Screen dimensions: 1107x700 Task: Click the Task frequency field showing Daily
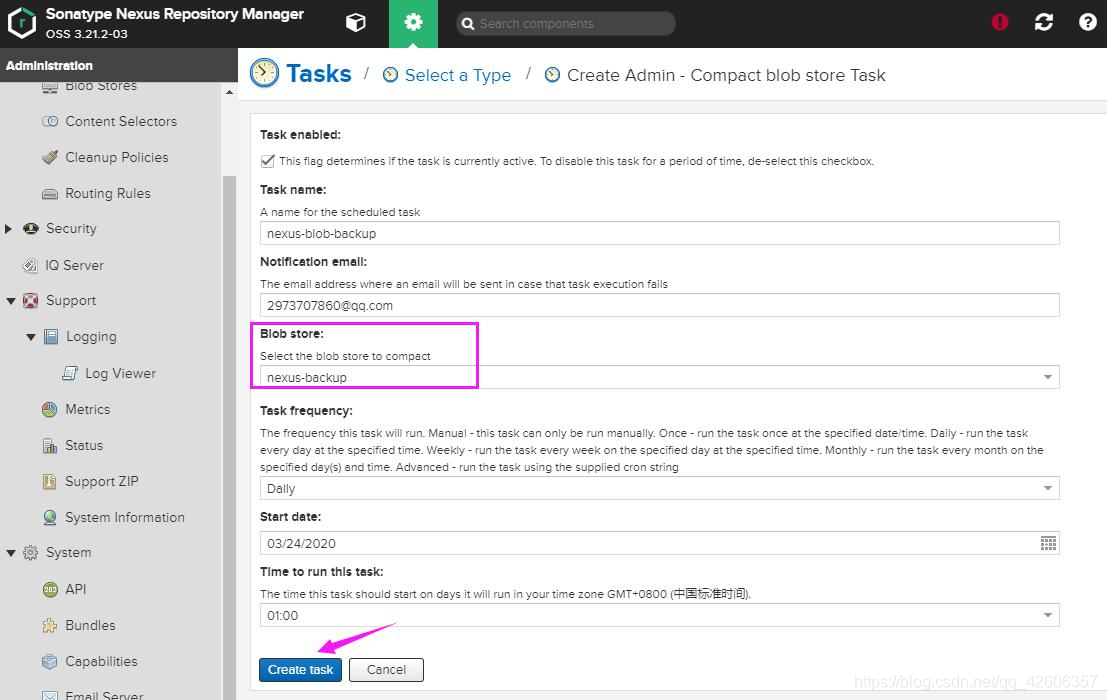pos(659,488)
